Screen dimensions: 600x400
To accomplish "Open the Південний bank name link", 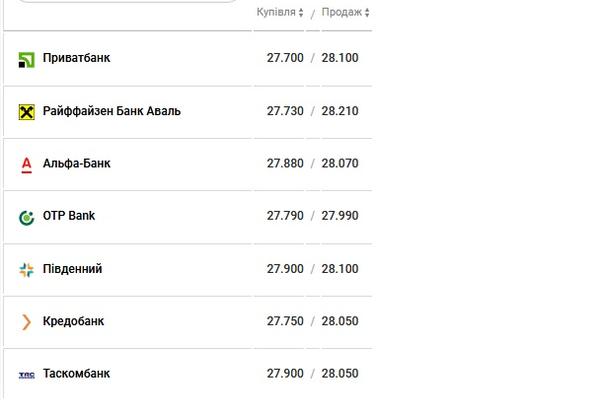I will [x=72, y=269].
